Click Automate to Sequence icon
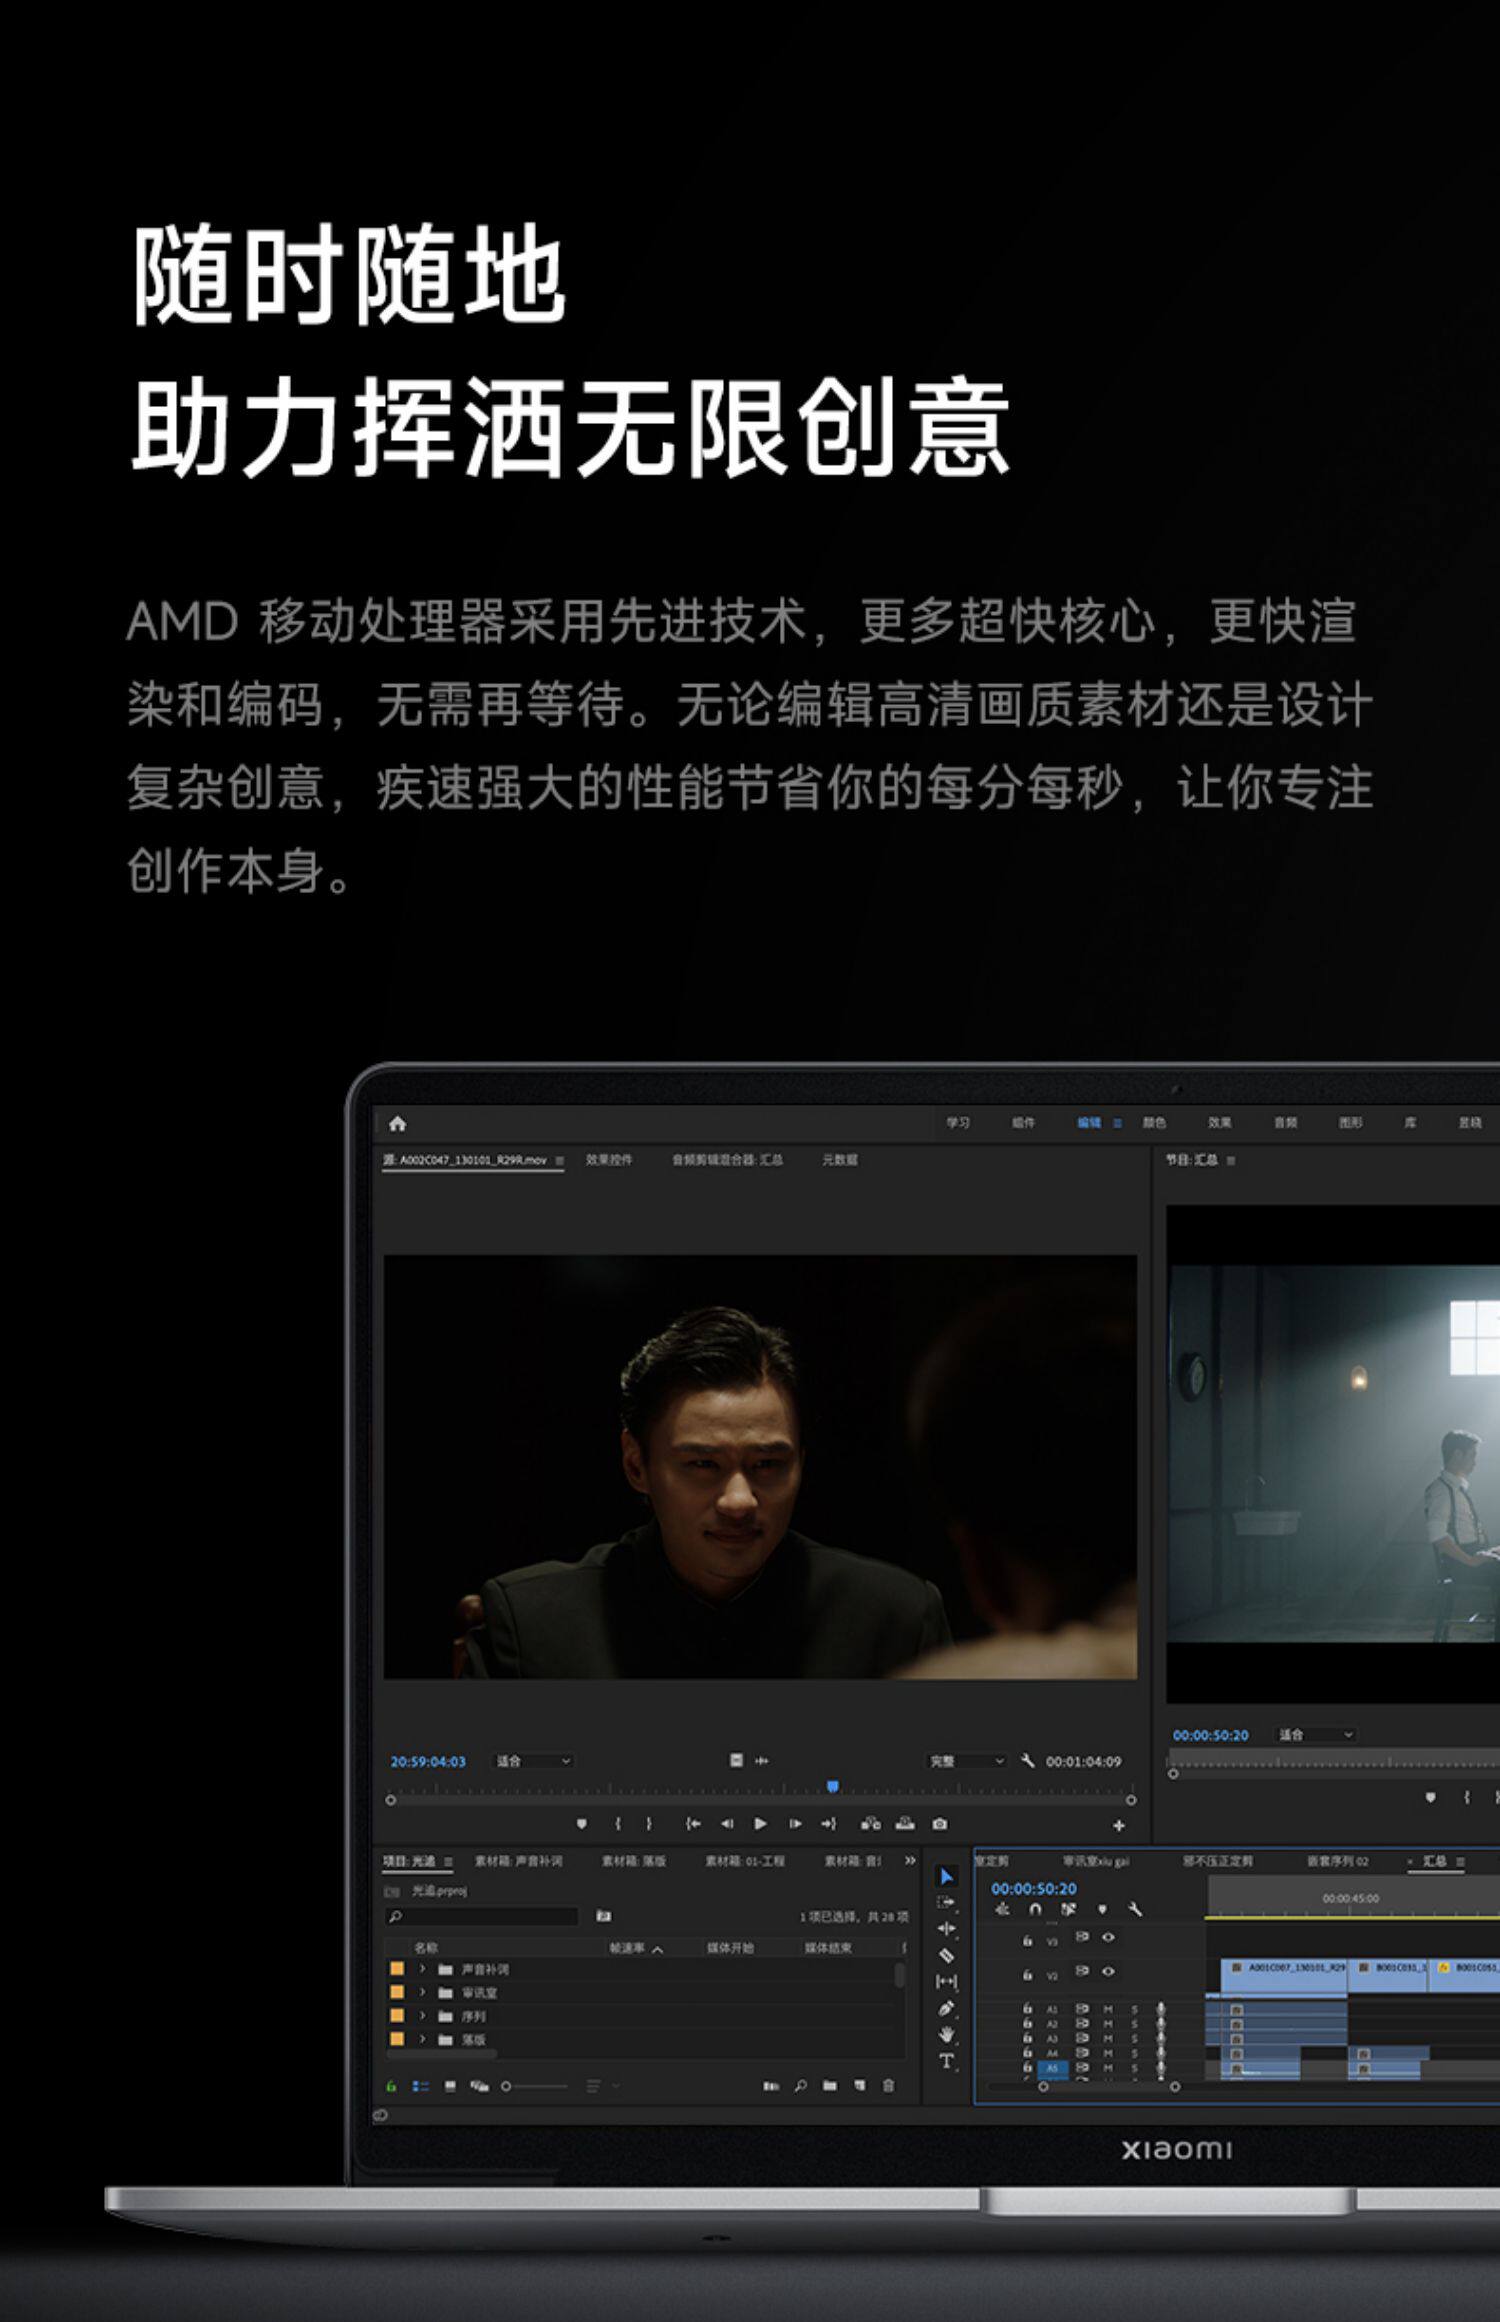 pyautogui.click(x=771, y=2086)
